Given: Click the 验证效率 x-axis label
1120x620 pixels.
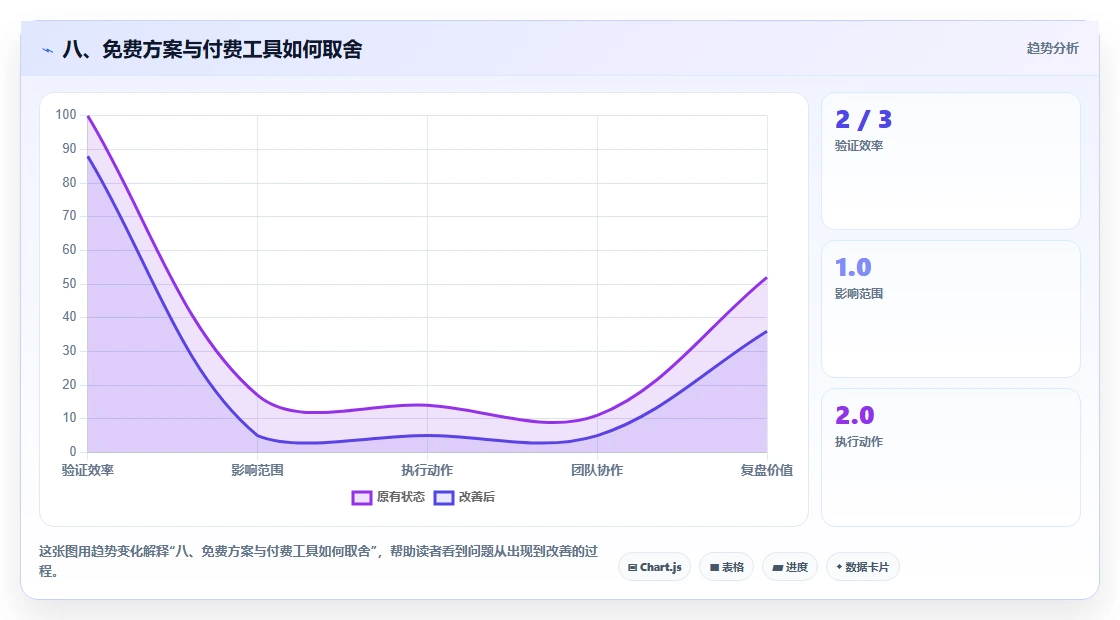Looking at the screenshot, I should 88,470.
